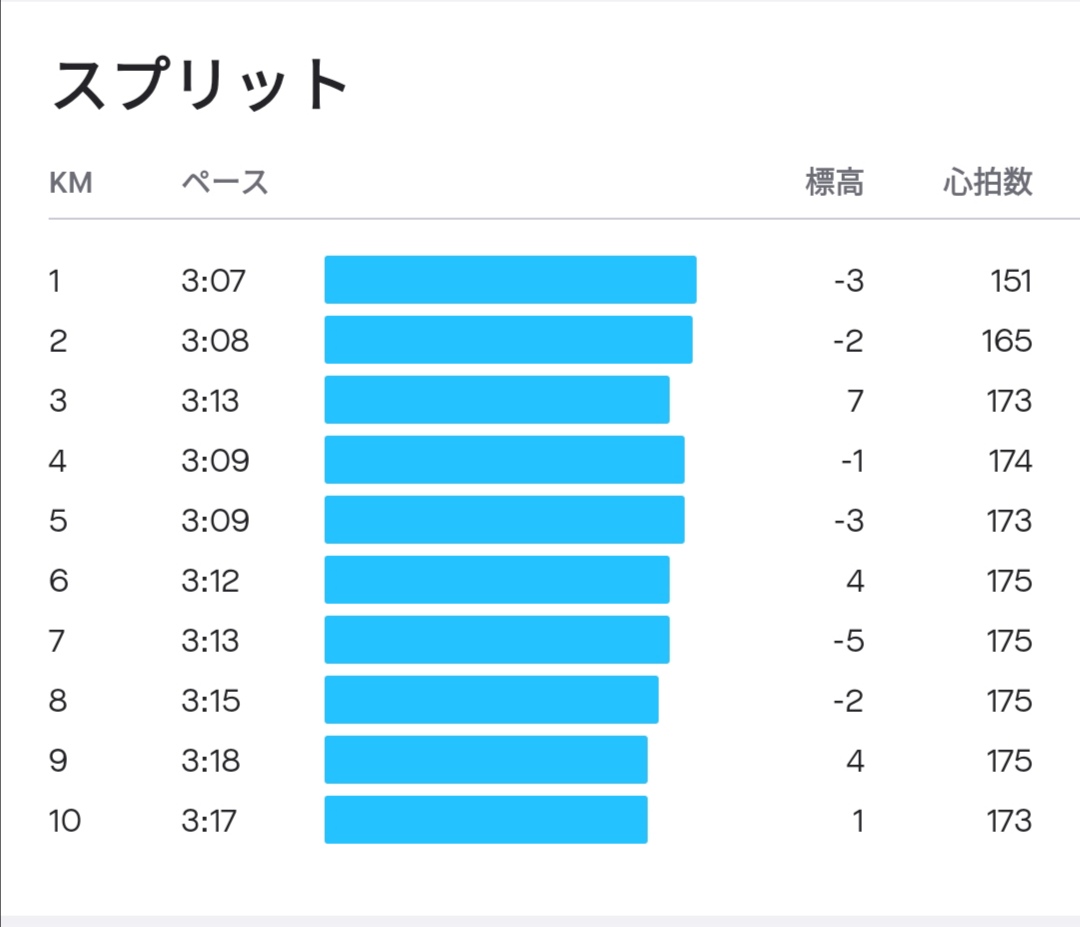Click the -5 elevation value
Viewport: 1080px width, 927px height.
click(848, 641)
